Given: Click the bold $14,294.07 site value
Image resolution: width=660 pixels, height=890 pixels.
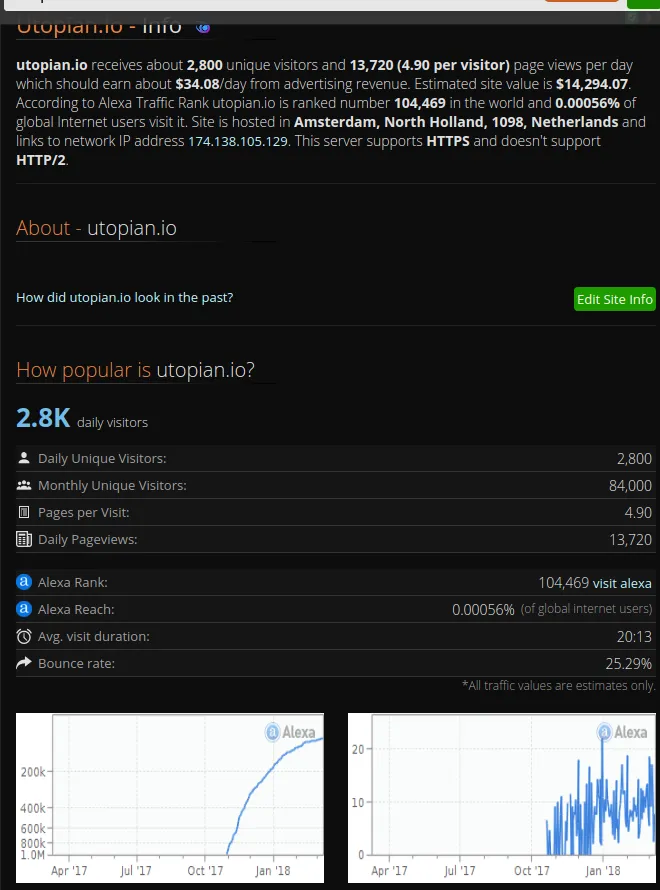Looking at the screenshot, I should [592, 85].
